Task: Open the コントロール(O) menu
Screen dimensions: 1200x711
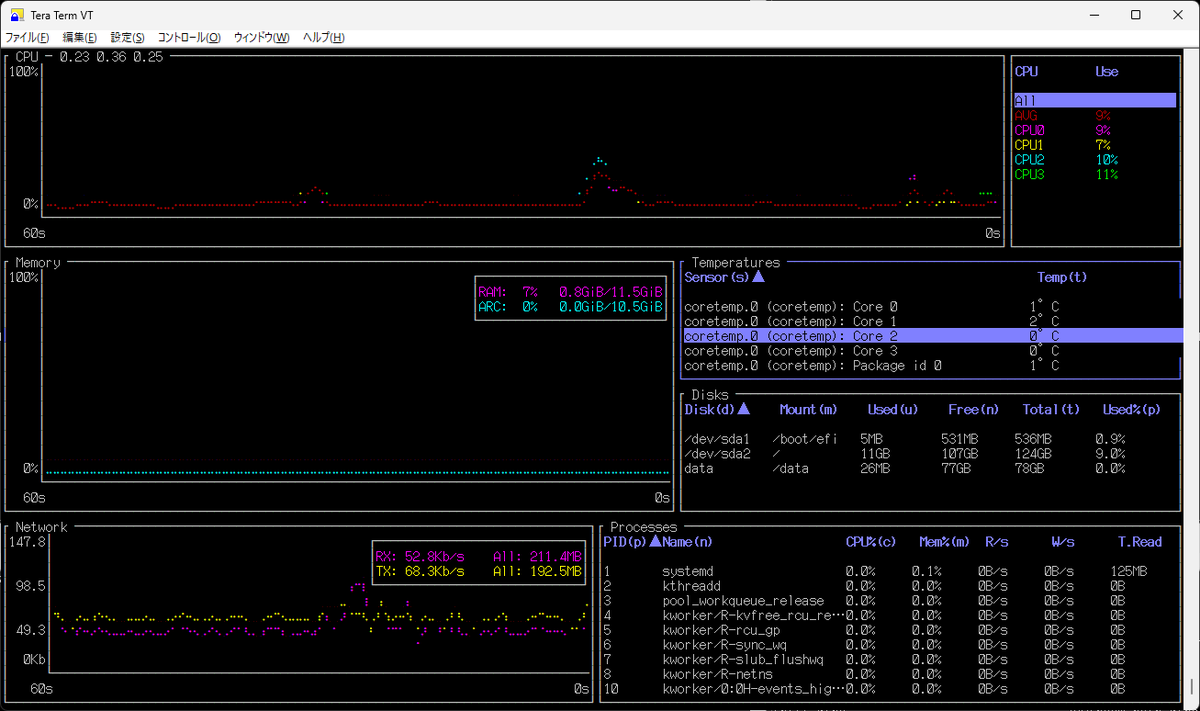Action: 189,37
